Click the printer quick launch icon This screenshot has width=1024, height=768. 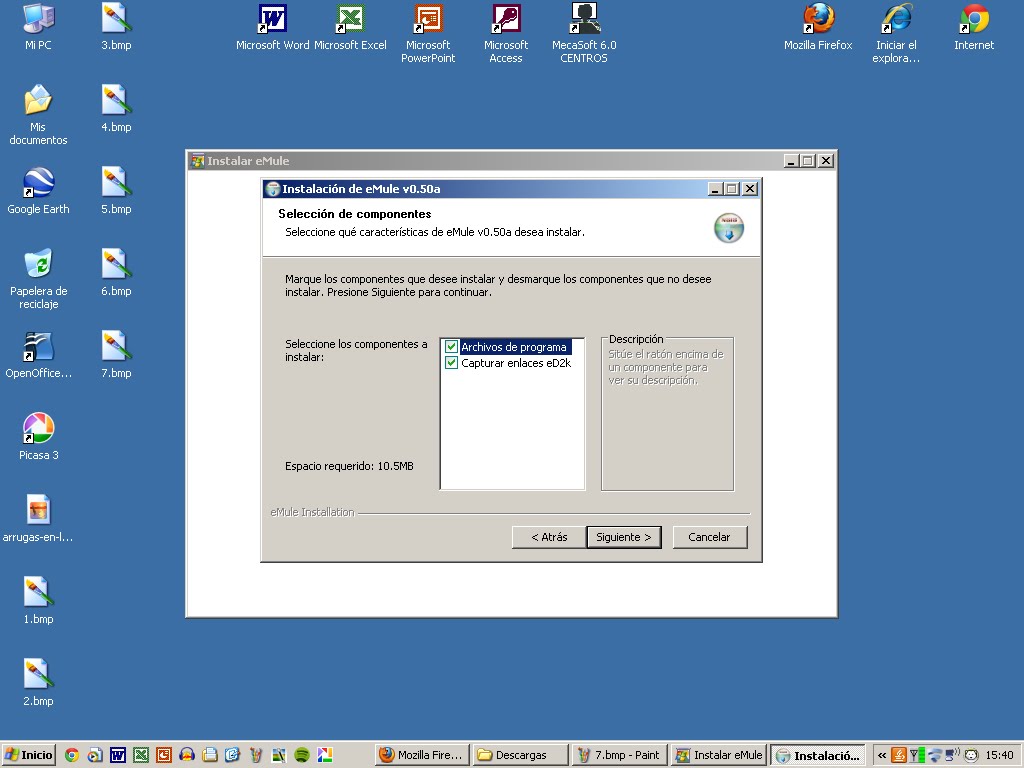pos(210,755)
